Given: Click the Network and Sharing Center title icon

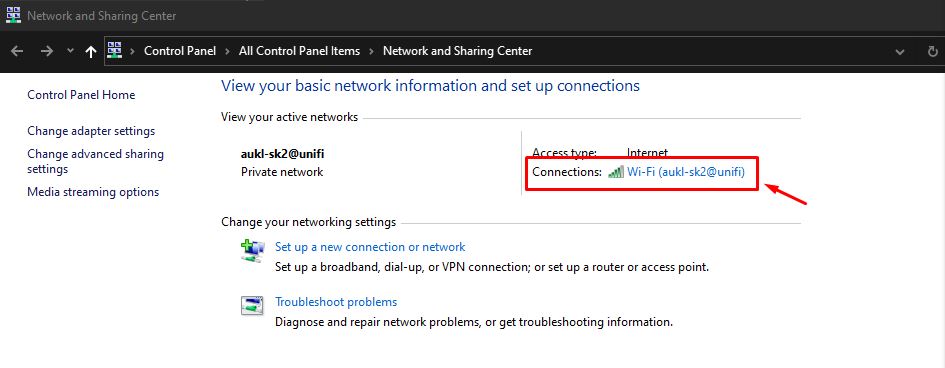Looking at the screenshot, I should [13, 15].
